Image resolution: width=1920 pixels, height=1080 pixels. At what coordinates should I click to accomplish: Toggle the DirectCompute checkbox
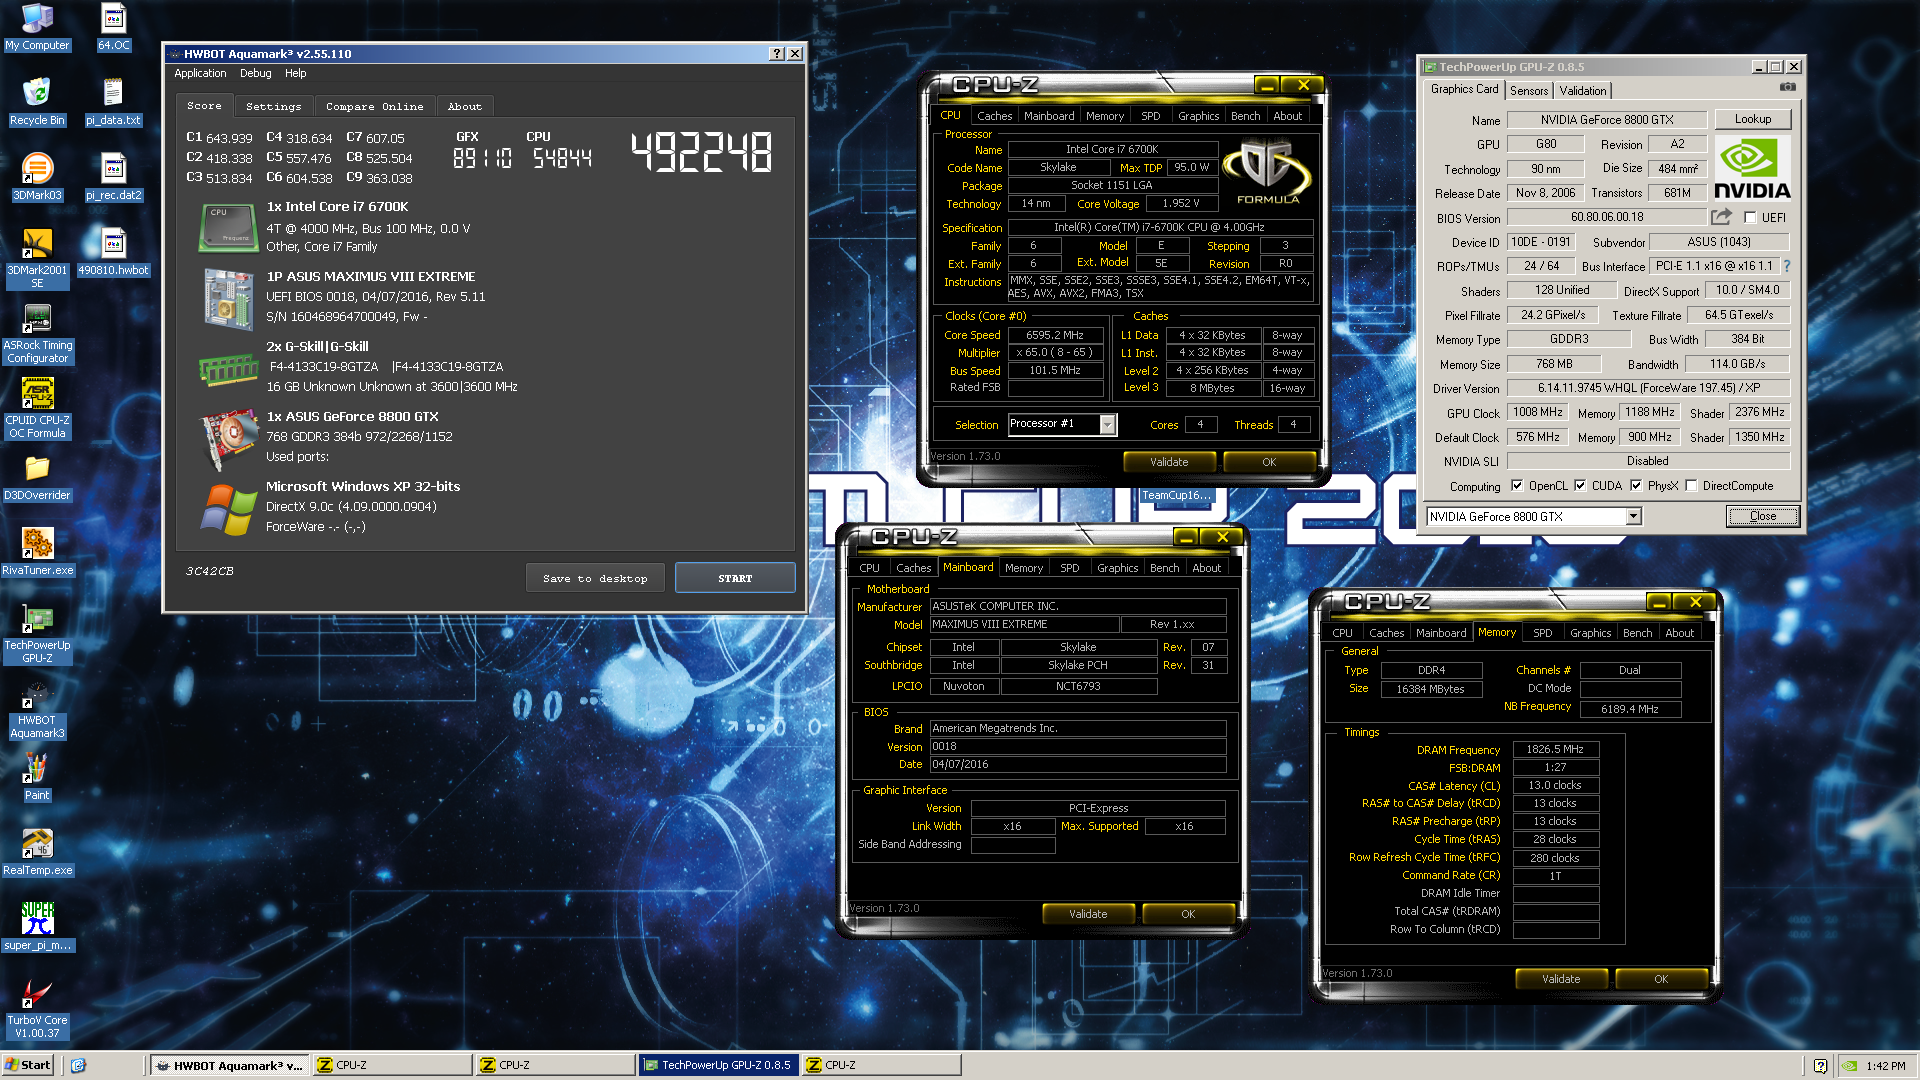[x=1691, y=486]
